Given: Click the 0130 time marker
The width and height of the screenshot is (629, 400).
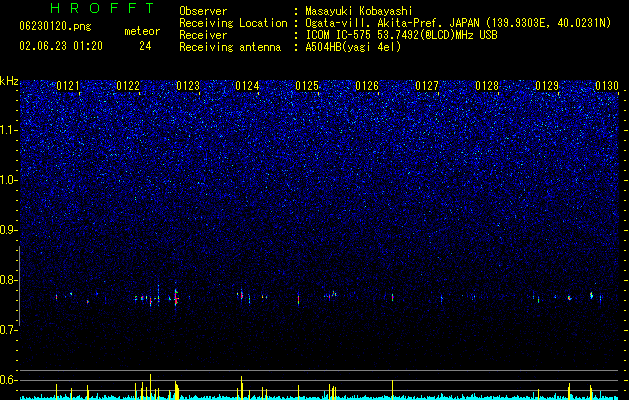Looking at the screenshot, I should (x=607, y=86).
